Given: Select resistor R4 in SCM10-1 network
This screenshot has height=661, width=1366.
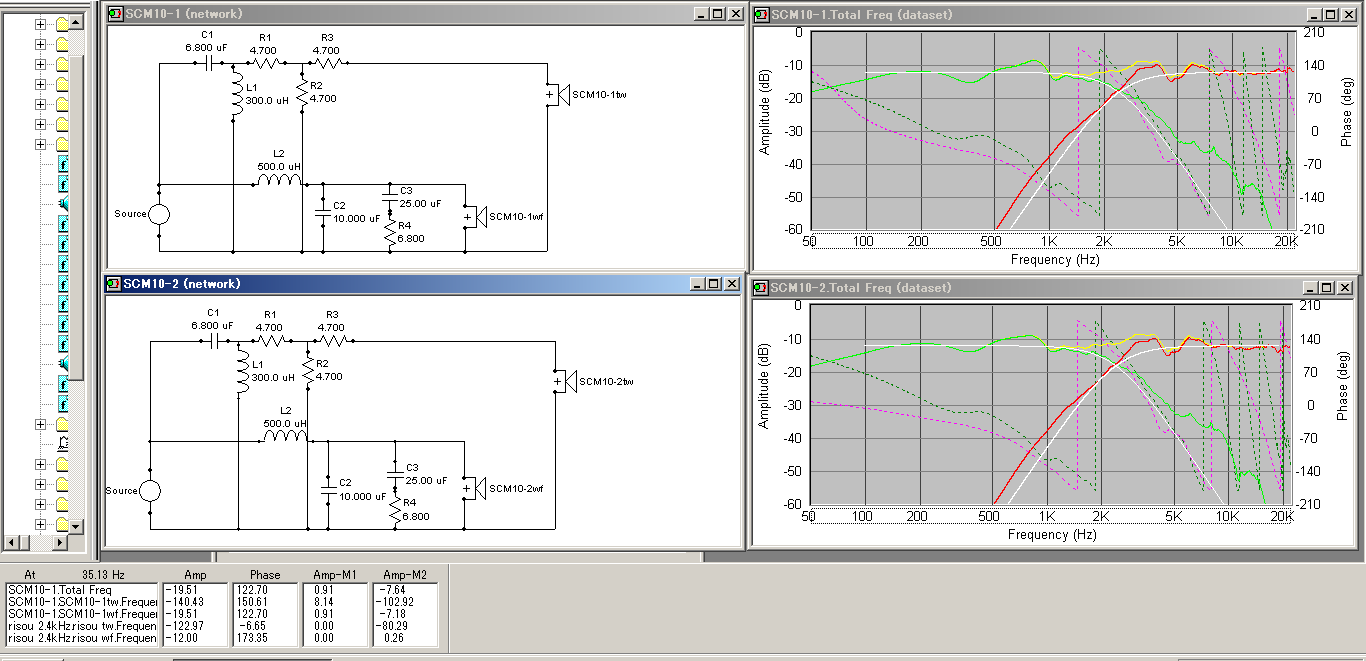Looking at the screenshot, I should click(391, 233).
